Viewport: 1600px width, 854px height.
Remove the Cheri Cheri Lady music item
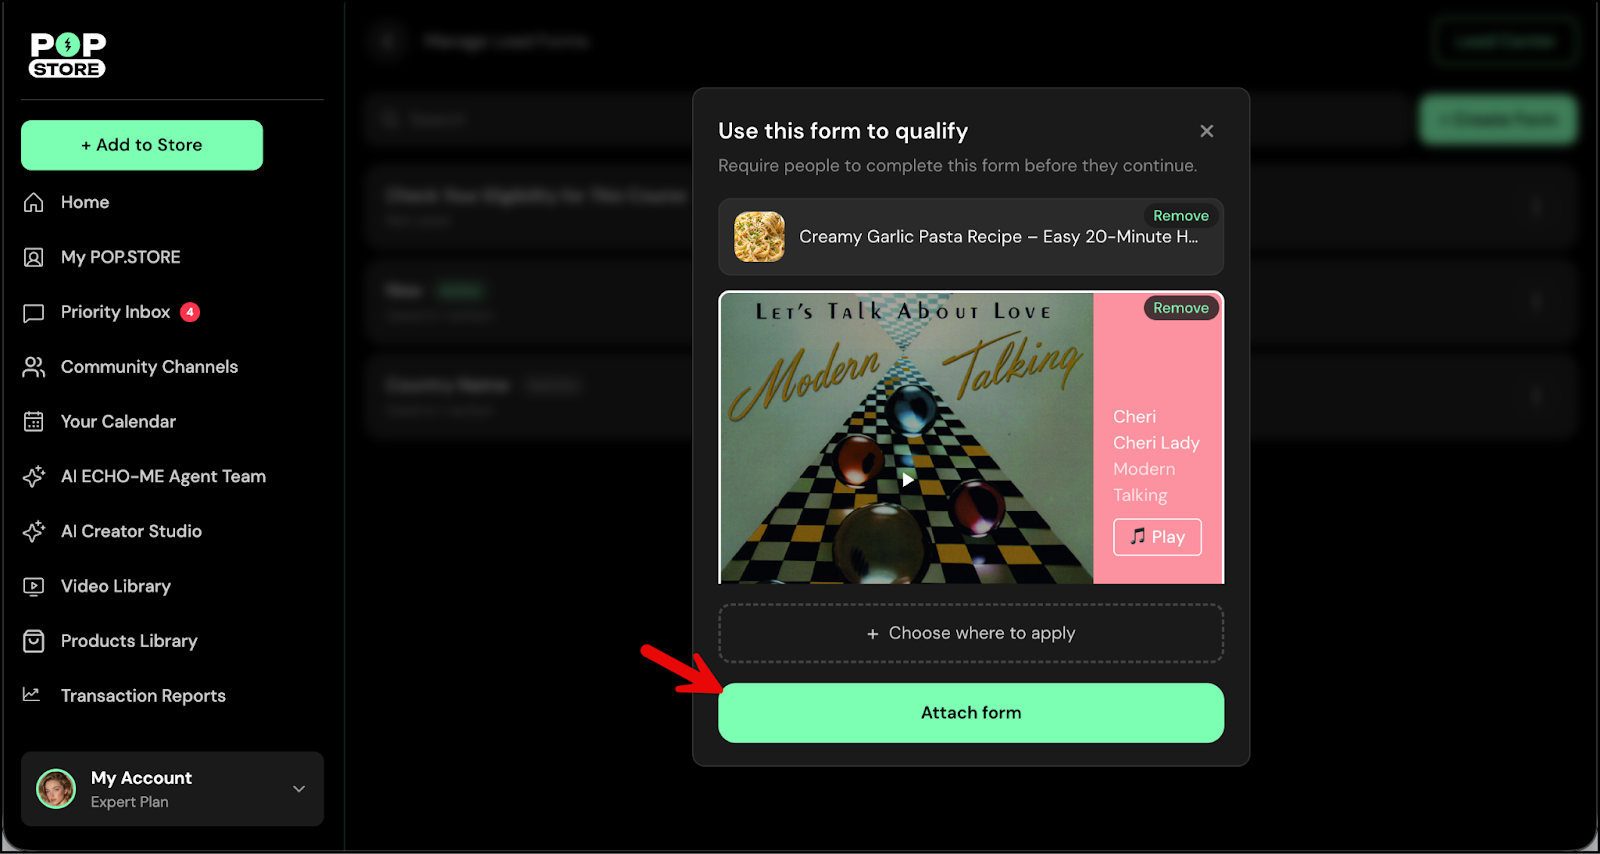click(1181, 308)
